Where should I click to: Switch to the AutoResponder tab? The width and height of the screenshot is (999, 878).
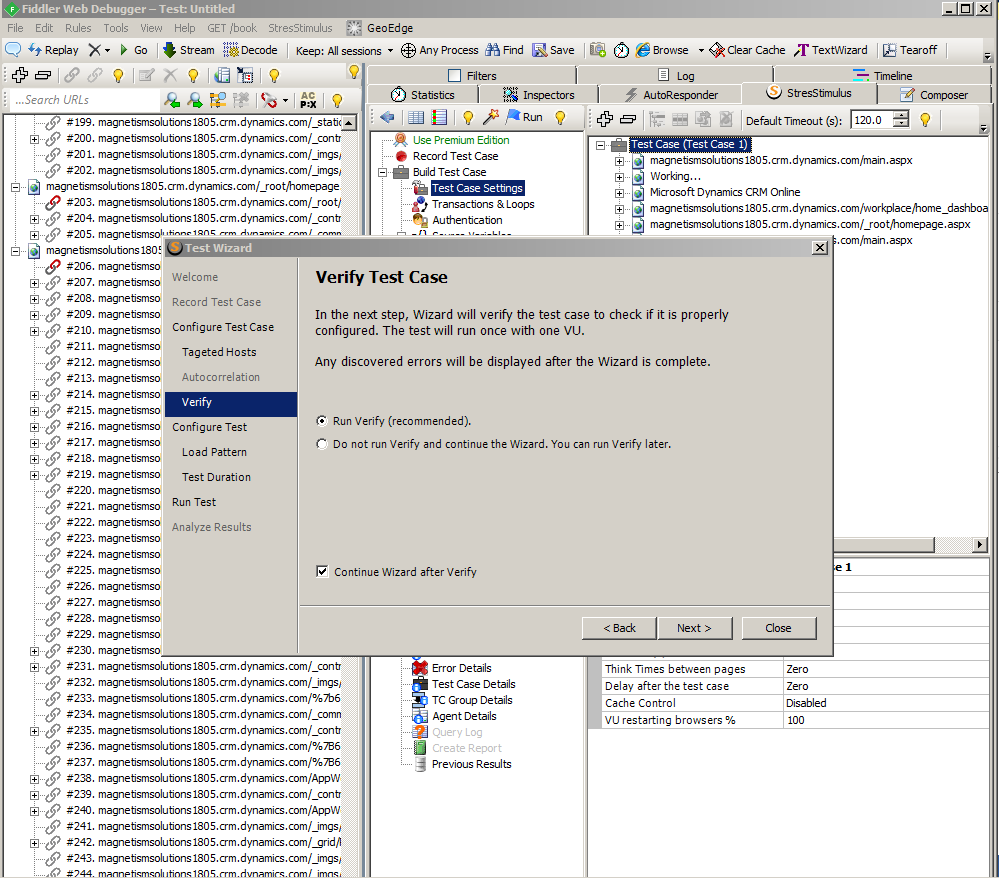click(x=670, y=95)
